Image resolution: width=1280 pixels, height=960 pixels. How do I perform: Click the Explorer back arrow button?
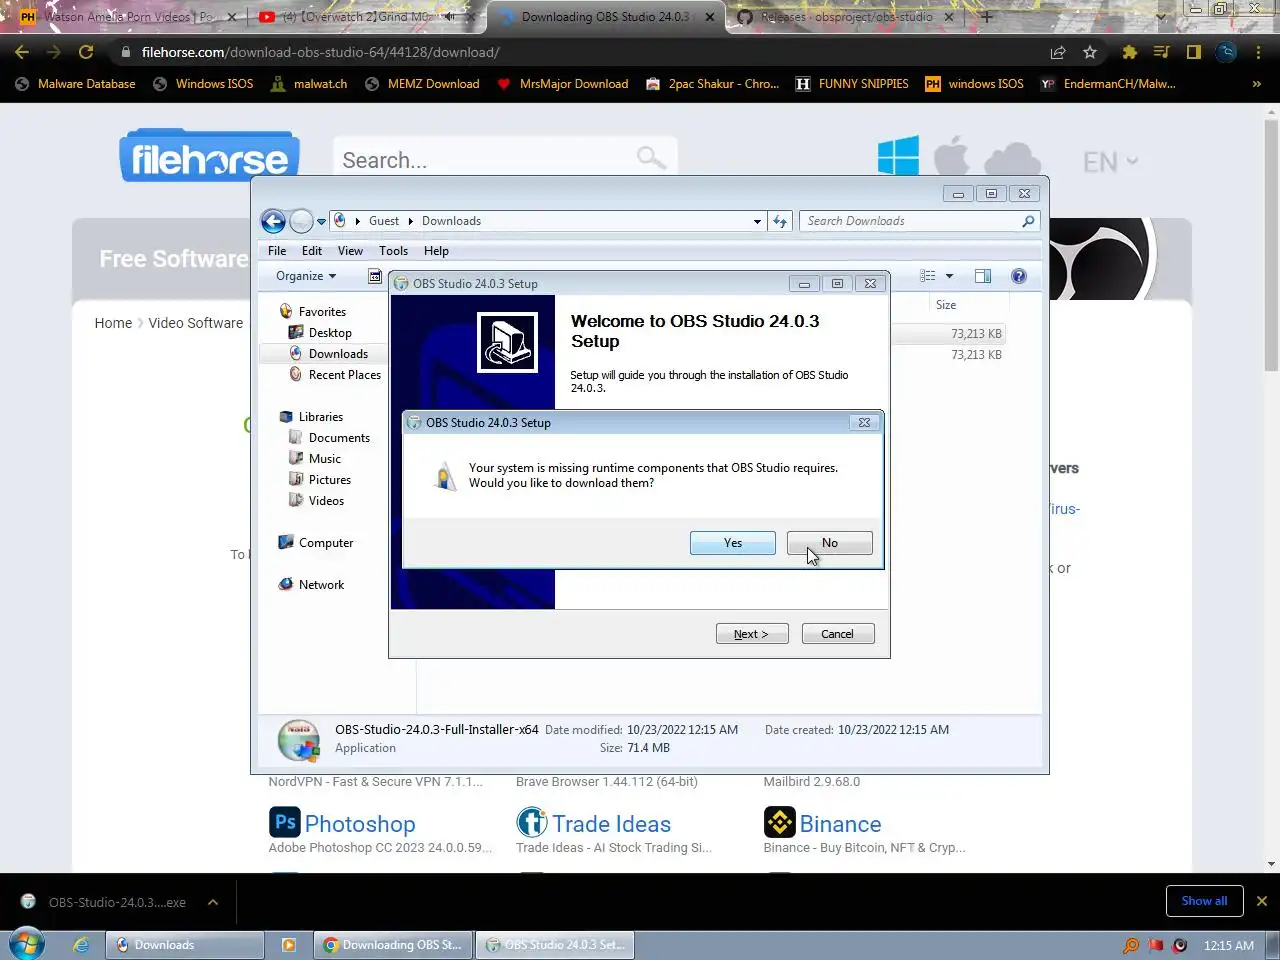pos(273,221)
